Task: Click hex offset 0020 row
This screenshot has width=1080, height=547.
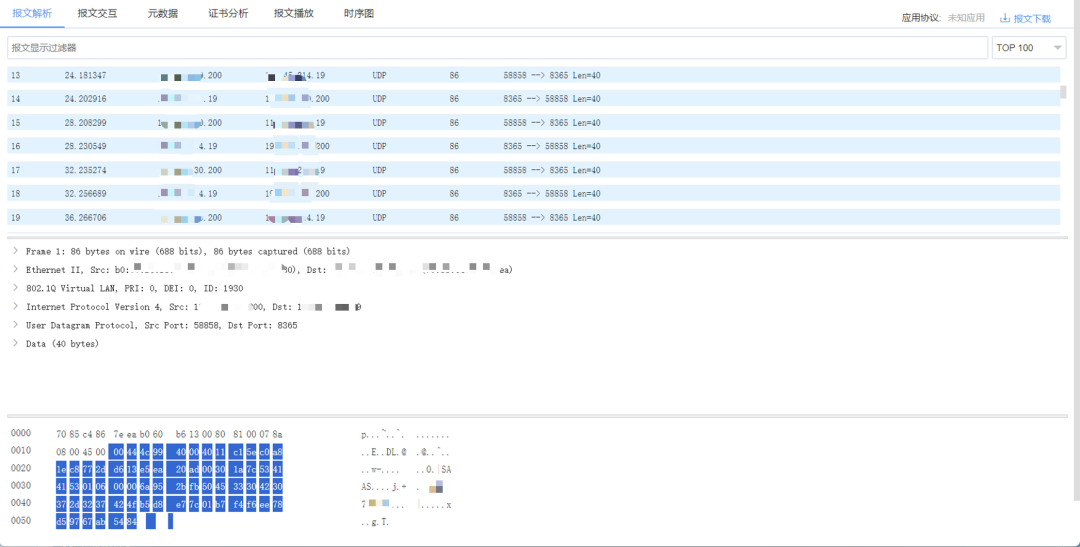Action: click(x=21, y=468)
